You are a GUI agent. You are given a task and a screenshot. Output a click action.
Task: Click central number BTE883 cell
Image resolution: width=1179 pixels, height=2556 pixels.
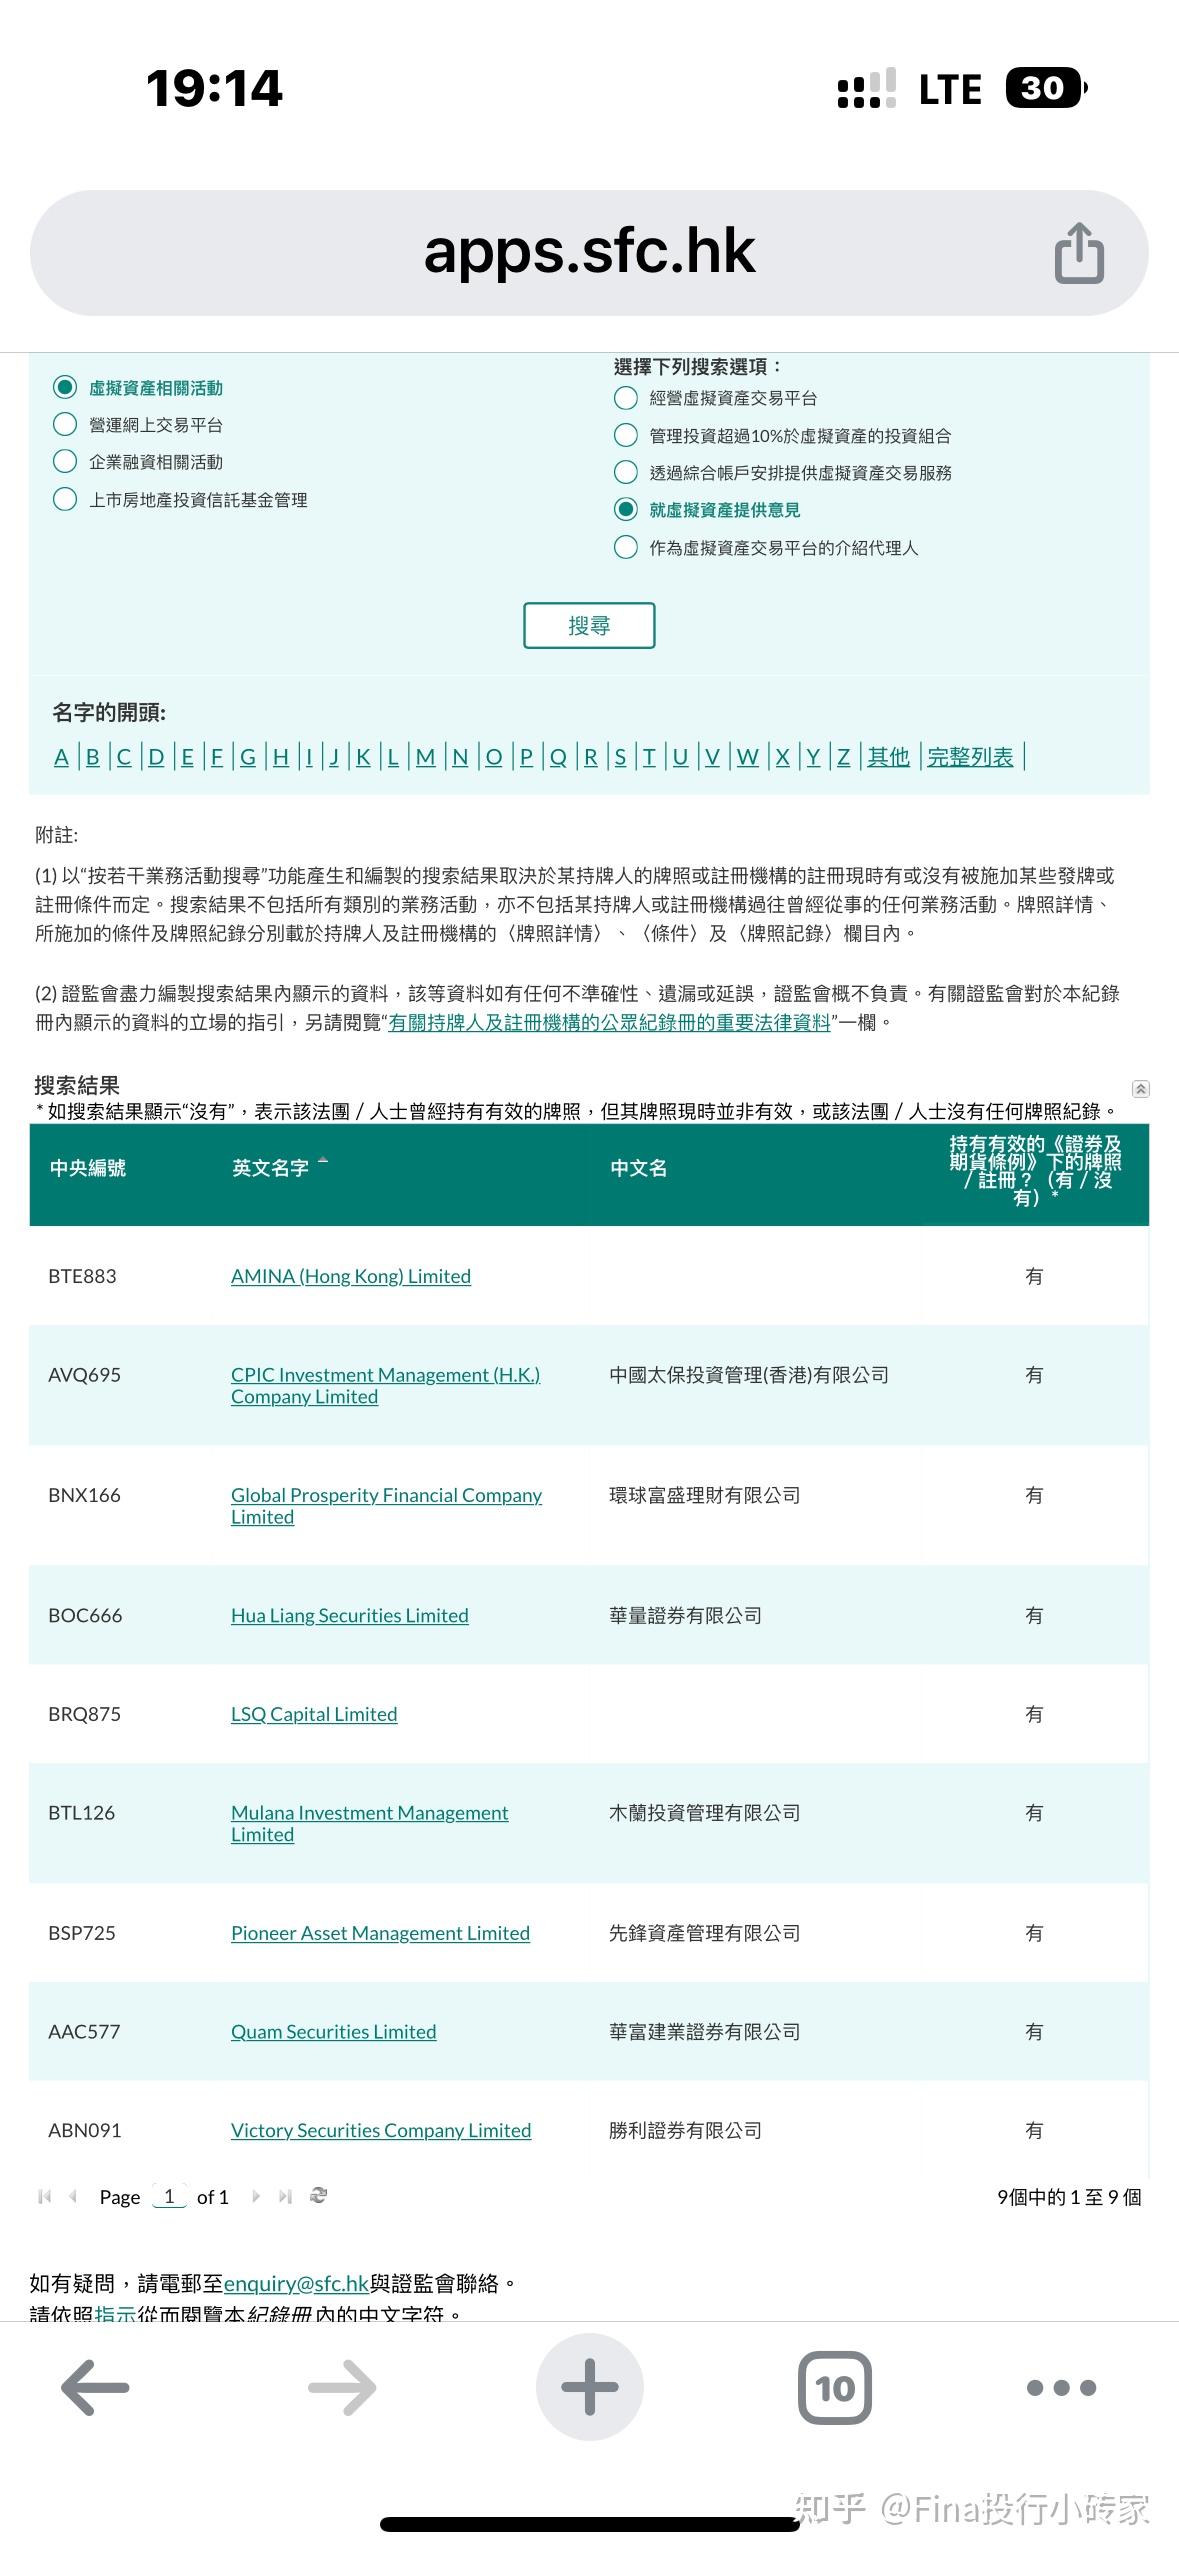tap(82, 1276)
